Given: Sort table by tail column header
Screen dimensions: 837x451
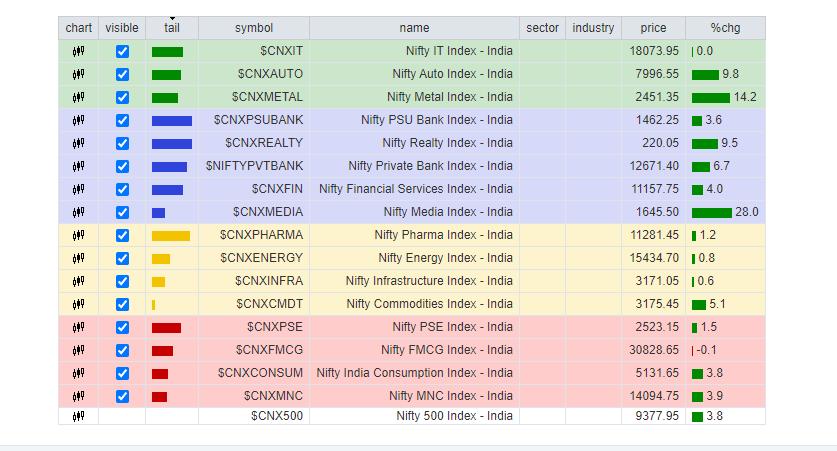Looking at the screenshot, I should coord(172,28).
